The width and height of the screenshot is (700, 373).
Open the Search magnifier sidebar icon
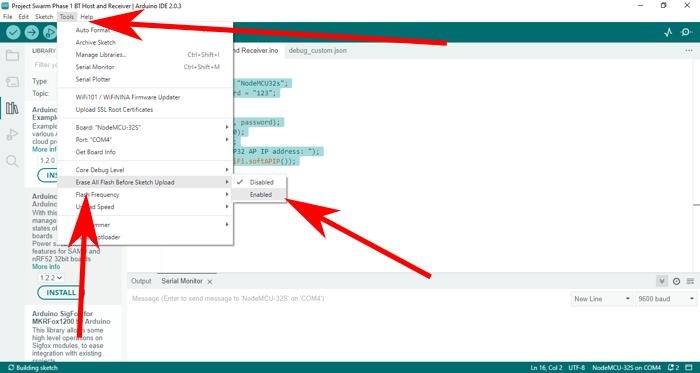point(12,161)
